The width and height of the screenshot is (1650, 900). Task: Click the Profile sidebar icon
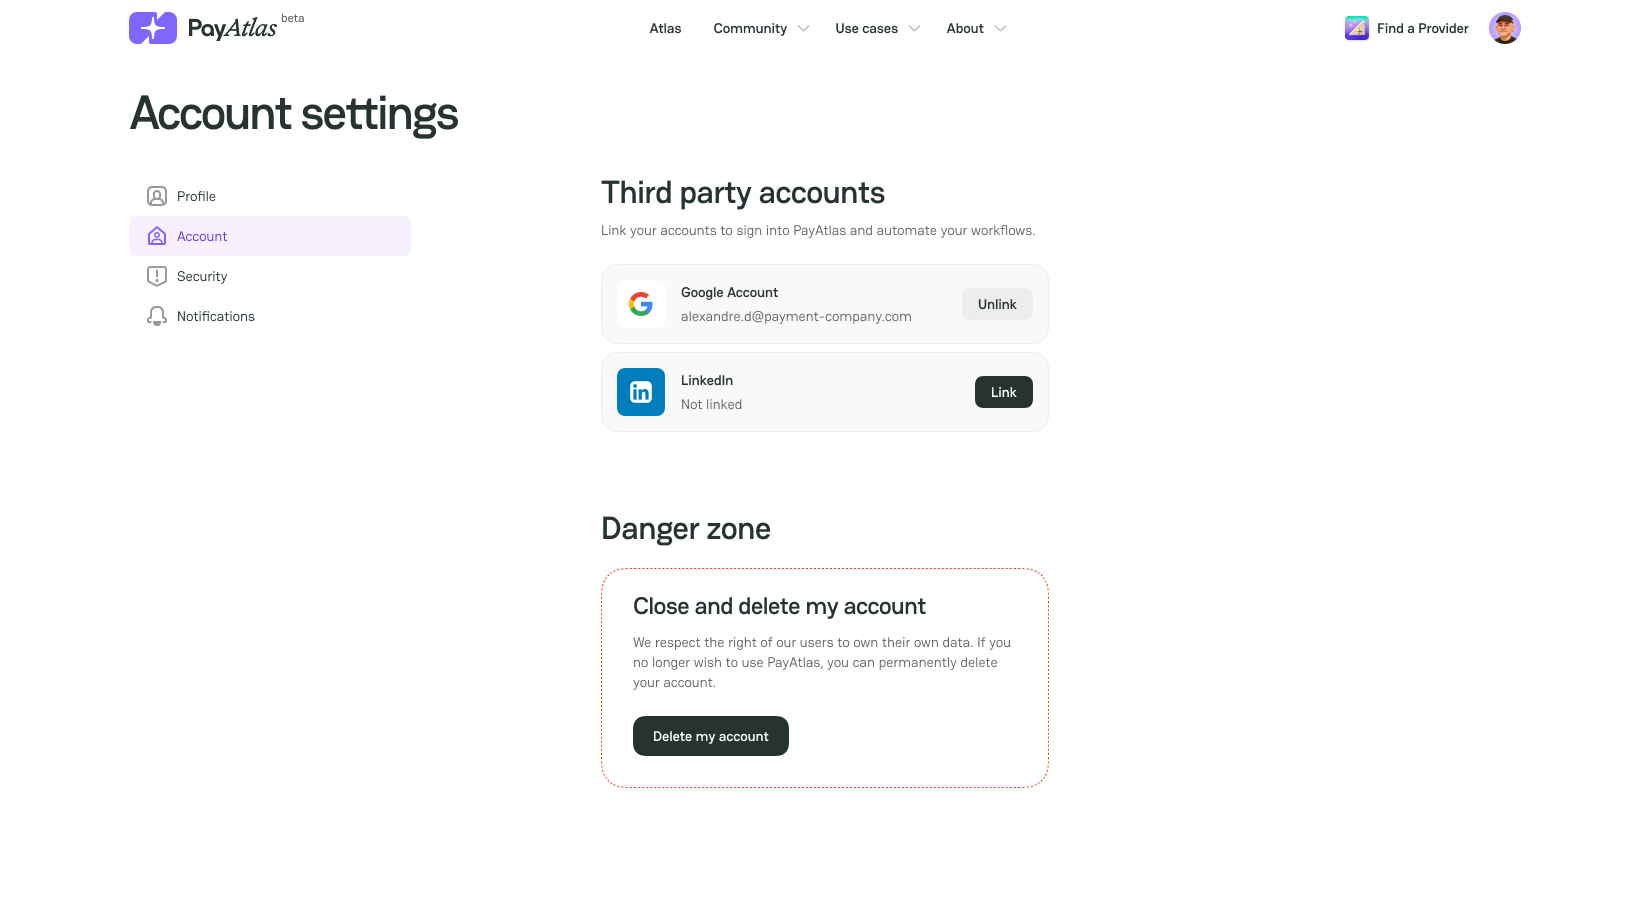pyautogui.click(x=157, y=196)
